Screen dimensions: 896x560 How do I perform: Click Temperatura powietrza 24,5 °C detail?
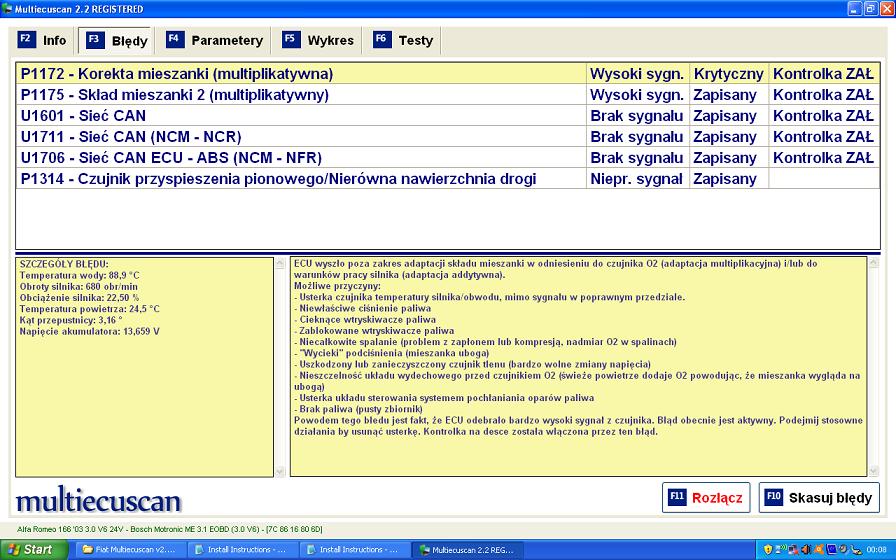(x=90, y=309)
